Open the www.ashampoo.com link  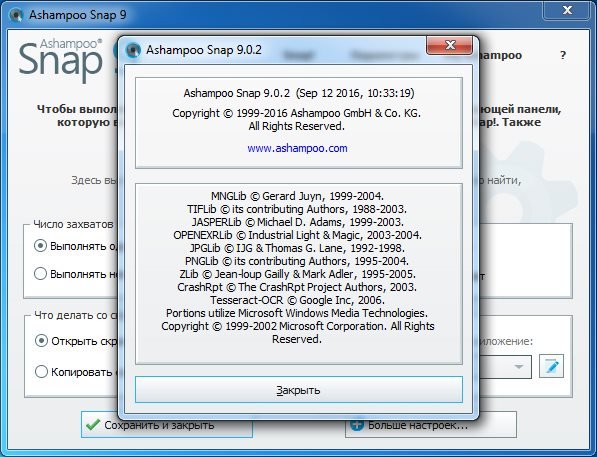point(297,148)
